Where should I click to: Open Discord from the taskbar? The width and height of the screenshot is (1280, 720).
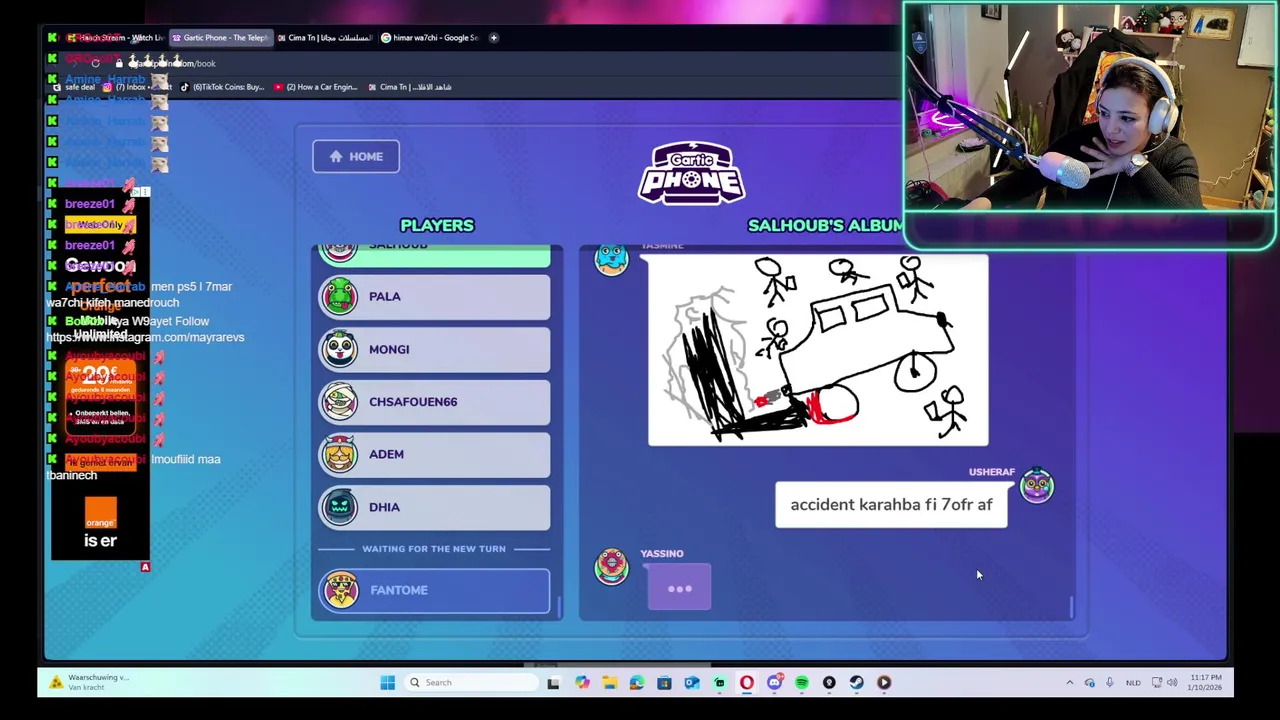pos(774,683)
